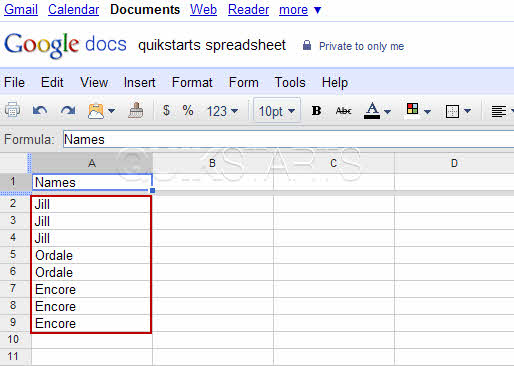Click the Print icon in toolbar
Viewport: 514px width, 366px height.
click(x=12, y=110)
